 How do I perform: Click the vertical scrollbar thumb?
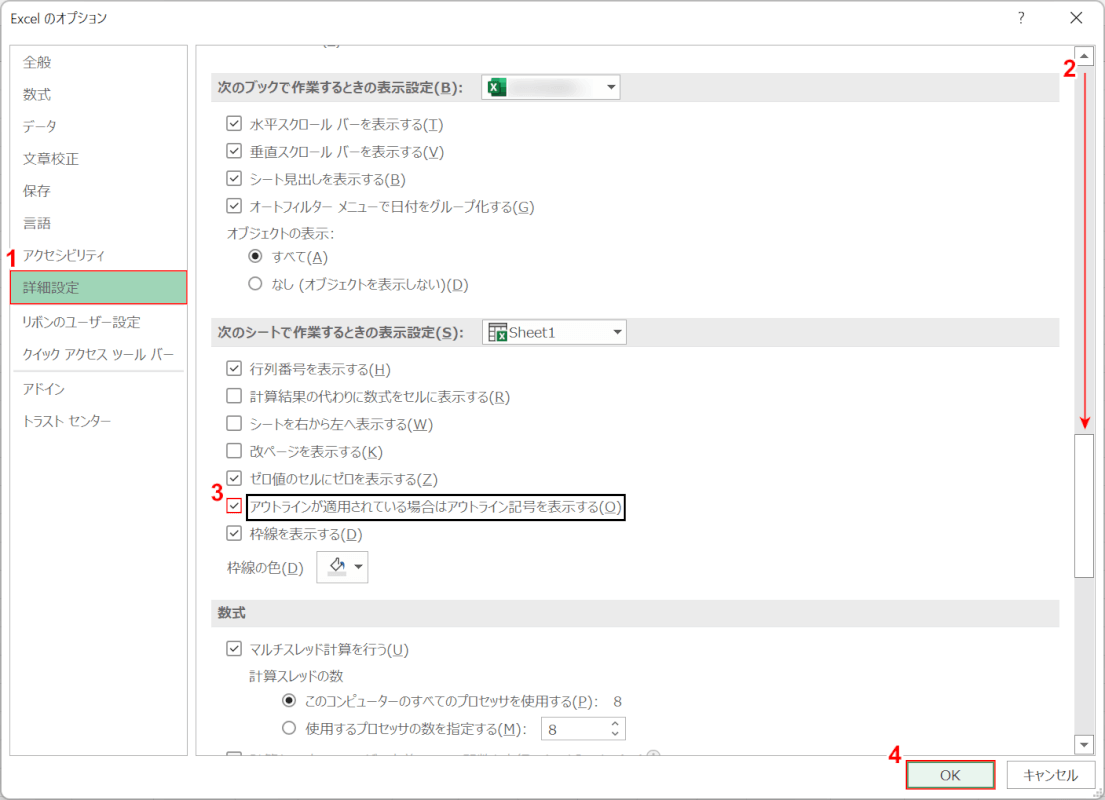1084,505
